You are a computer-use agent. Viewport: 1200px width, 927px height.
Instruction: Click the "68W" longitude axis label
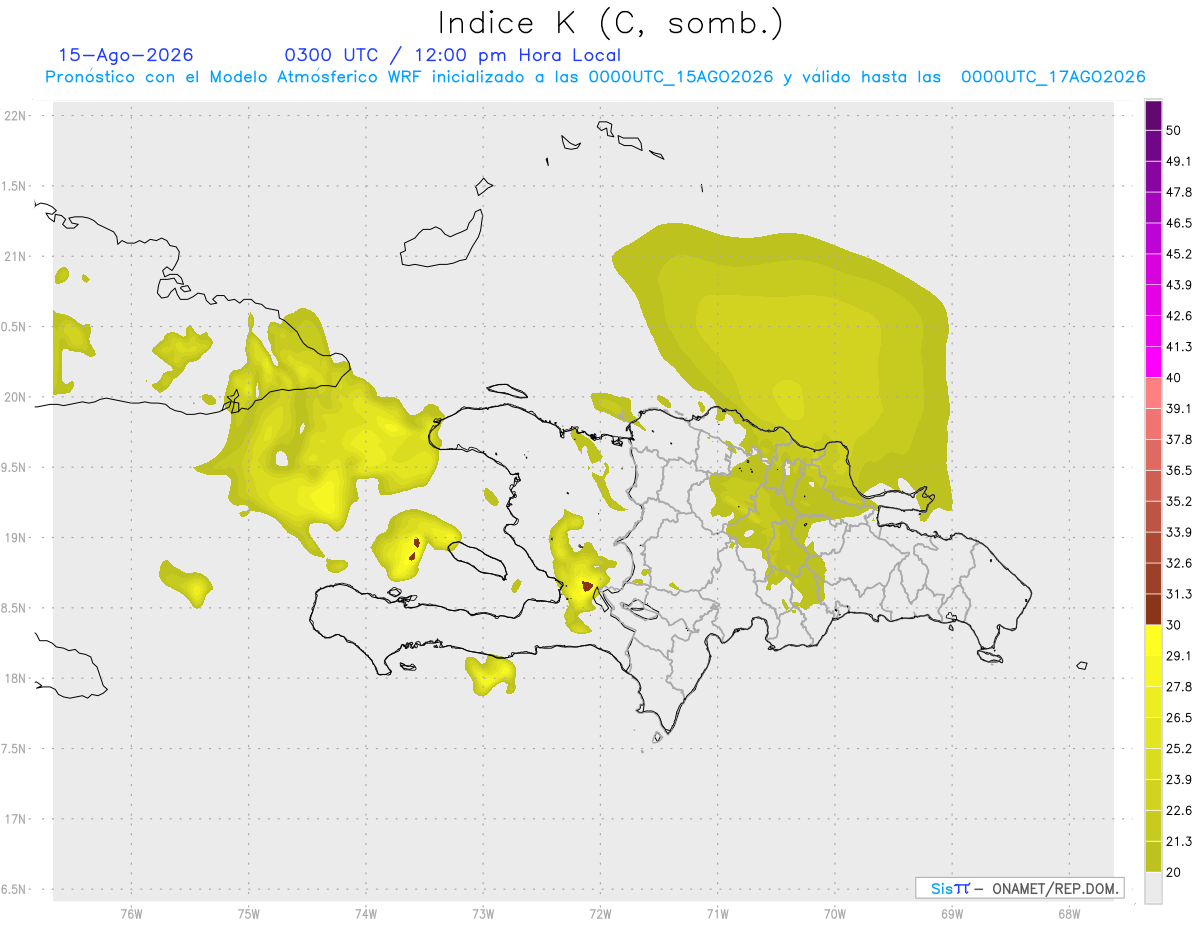(x=1069, y=914)
